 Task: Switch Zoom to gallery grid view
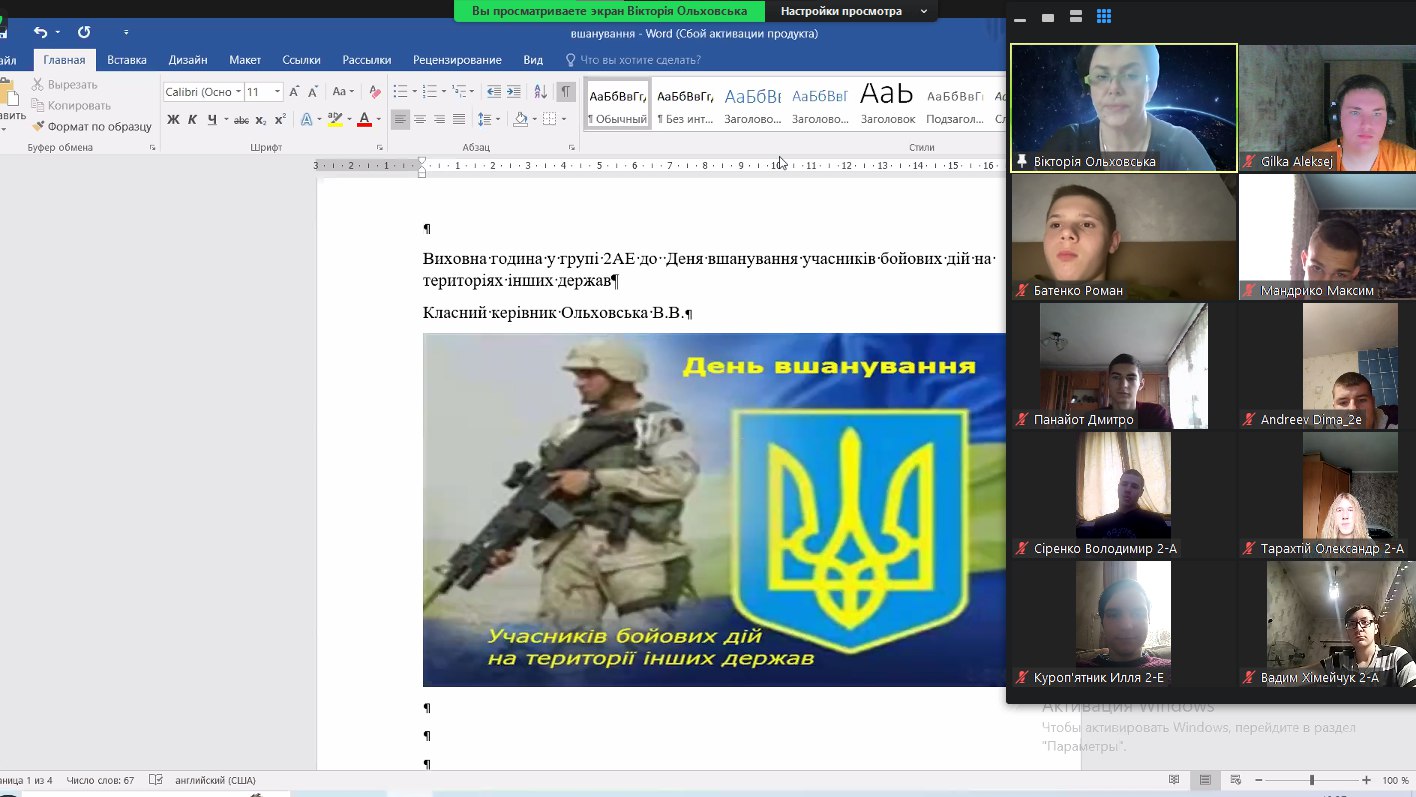[1104, 17]
